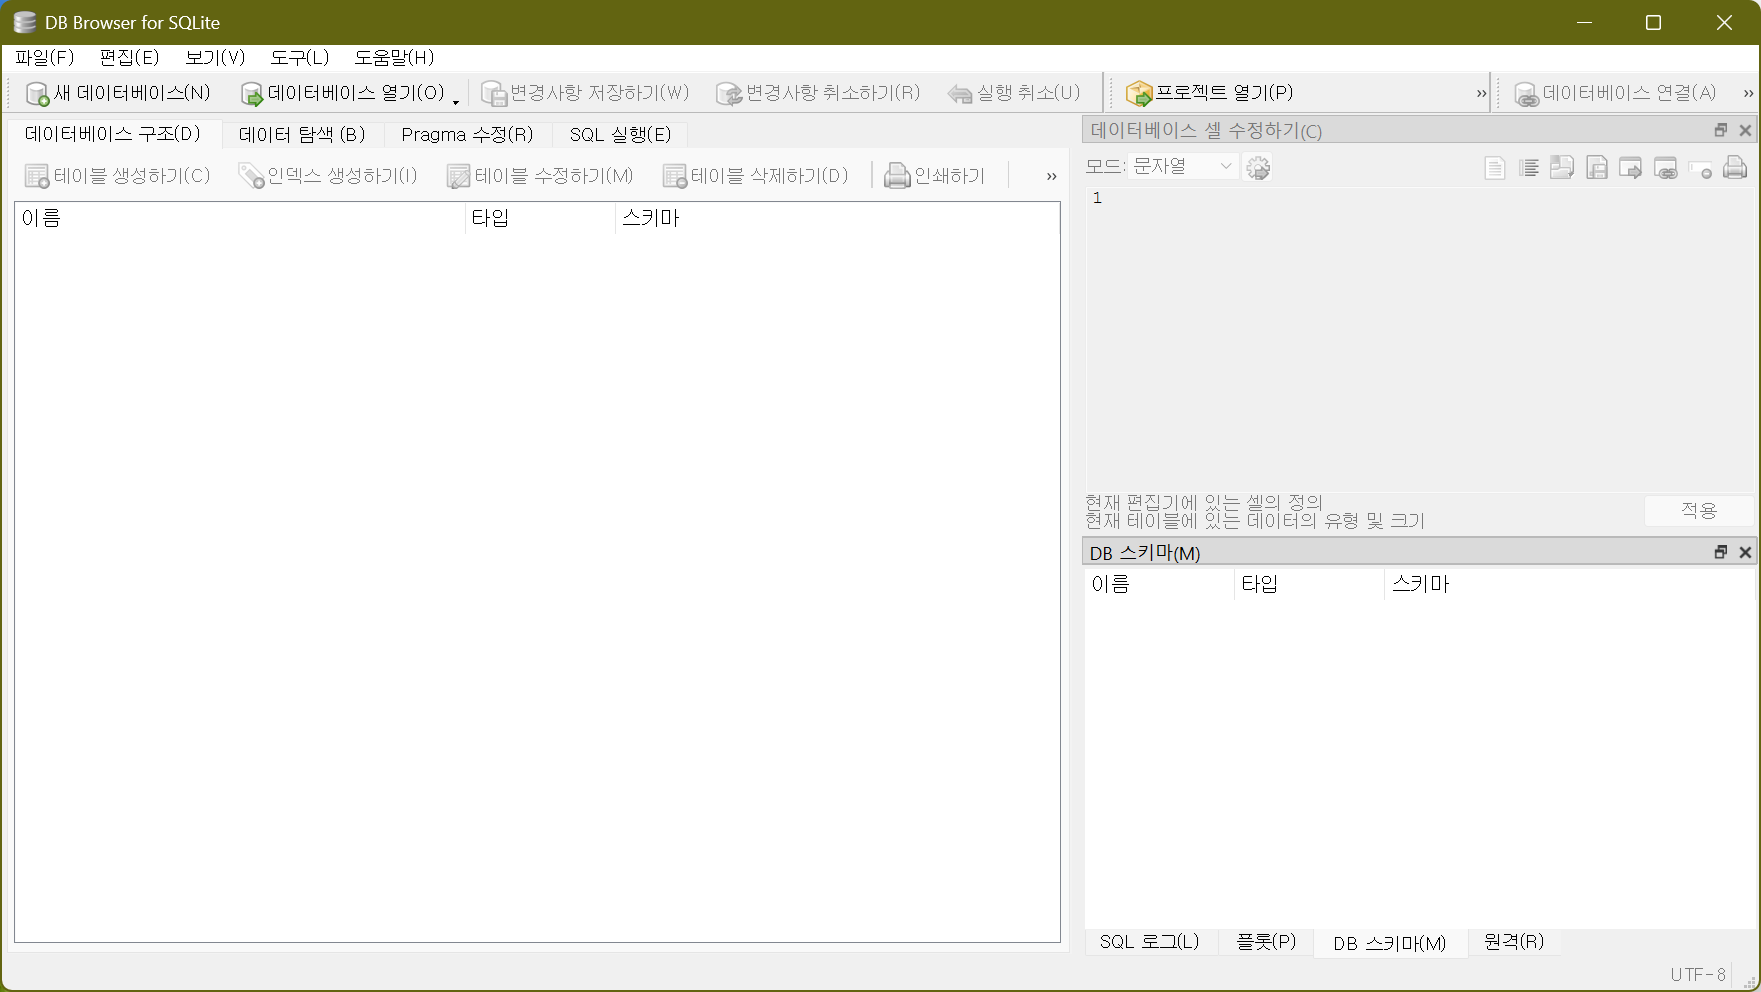The height and width of the screenshot is (992, 1761).
Task: Open the 도움말(H) menu
Action: [x=394, y=57]
